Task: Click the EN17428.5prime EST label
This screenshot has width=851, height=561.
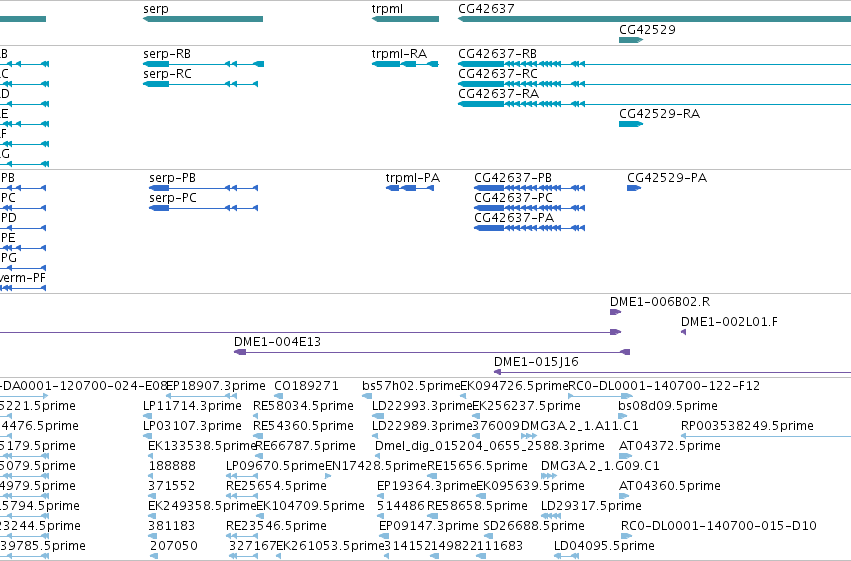Action: (376, 466)
